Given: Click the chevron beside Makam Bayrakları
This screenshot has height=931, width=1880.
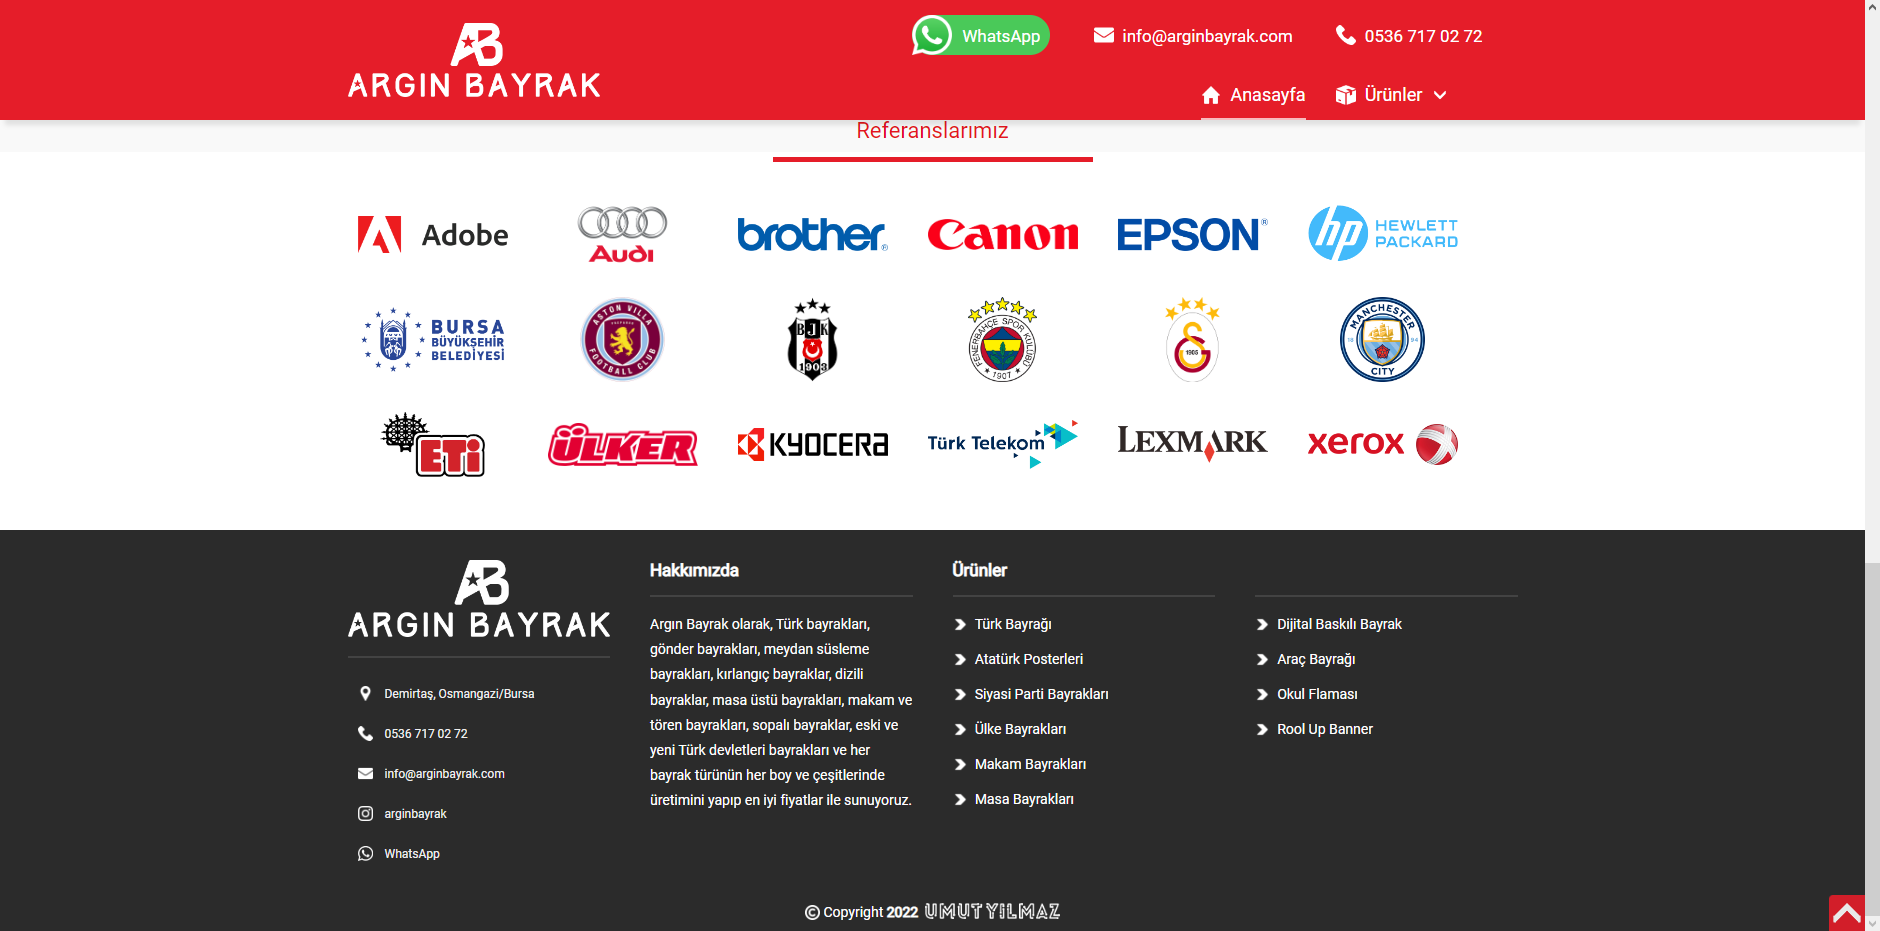Looking at the screenshot, I should click(960, 765).
